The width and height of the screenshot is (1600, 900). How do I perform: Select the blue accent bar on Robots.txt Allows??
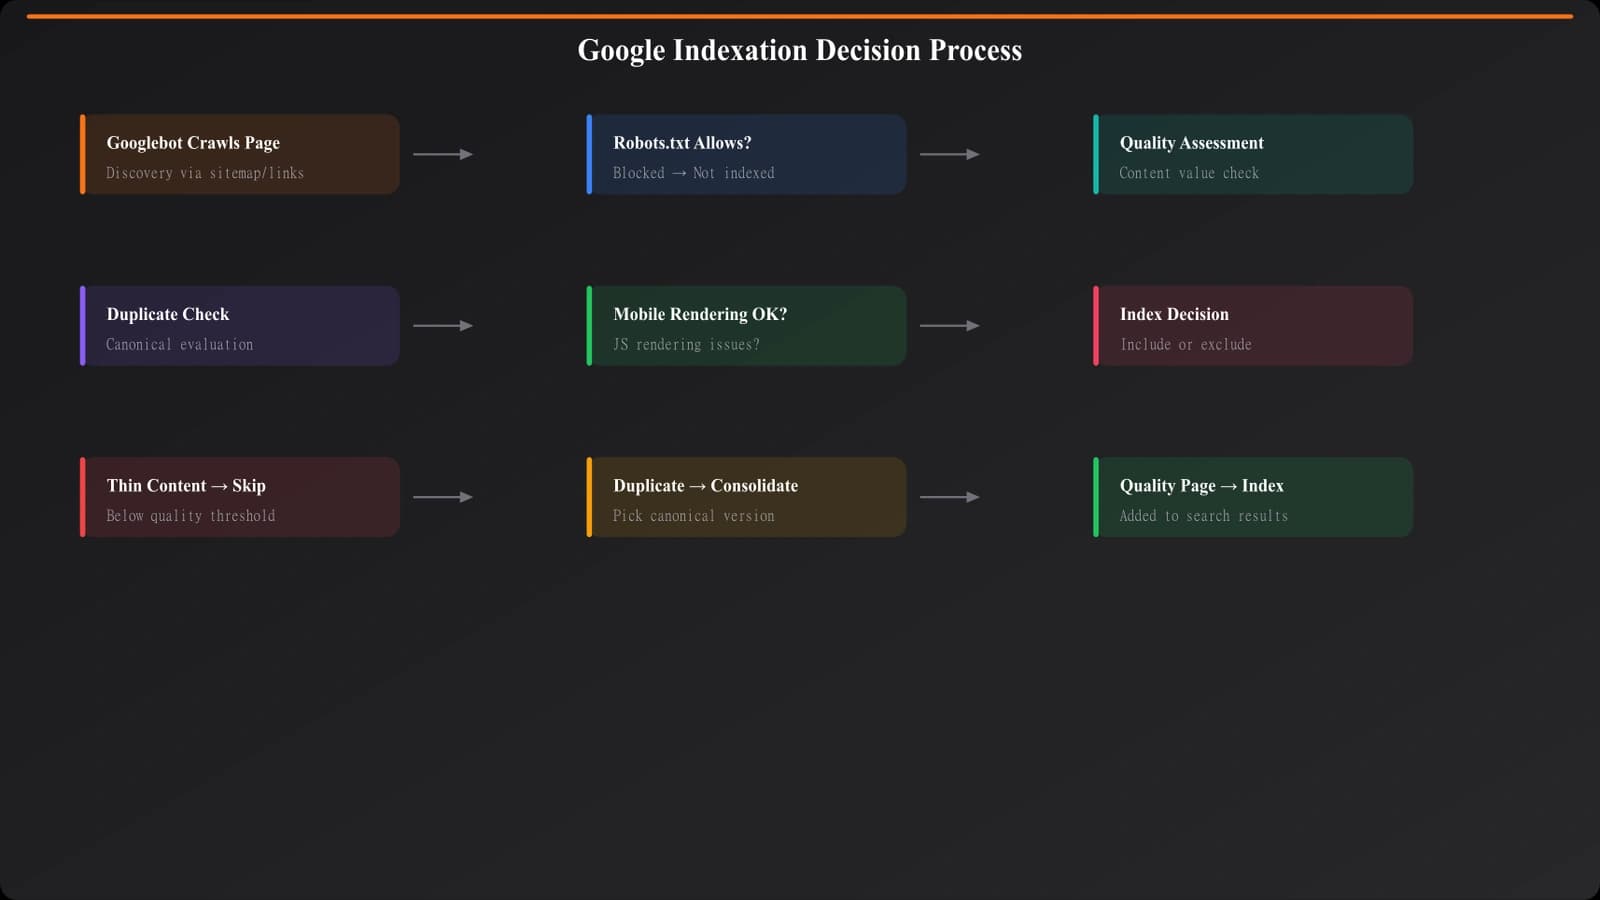pyautogui.click(x=589, y=154)
